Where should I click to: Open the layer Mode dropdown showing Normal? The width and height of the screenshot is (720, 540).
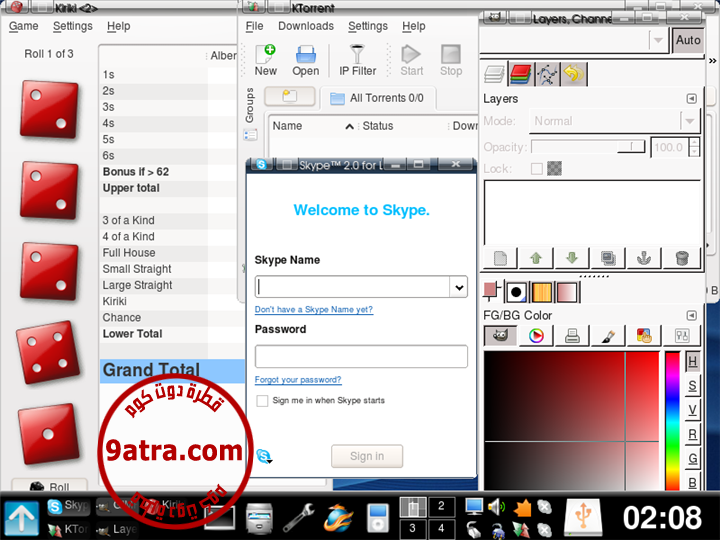point(614,121)
